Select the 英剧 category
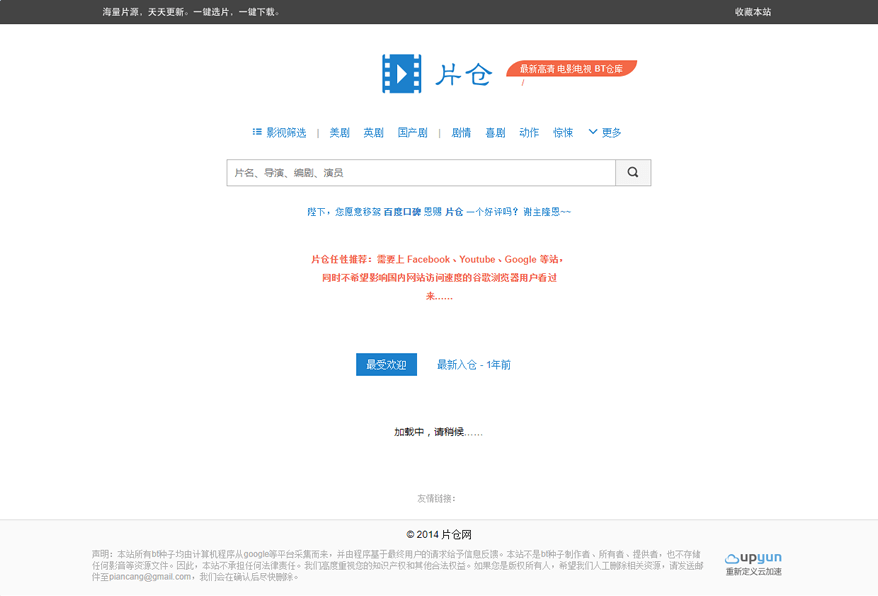Screen dimensions: 878x596 [x=373, y=133]
